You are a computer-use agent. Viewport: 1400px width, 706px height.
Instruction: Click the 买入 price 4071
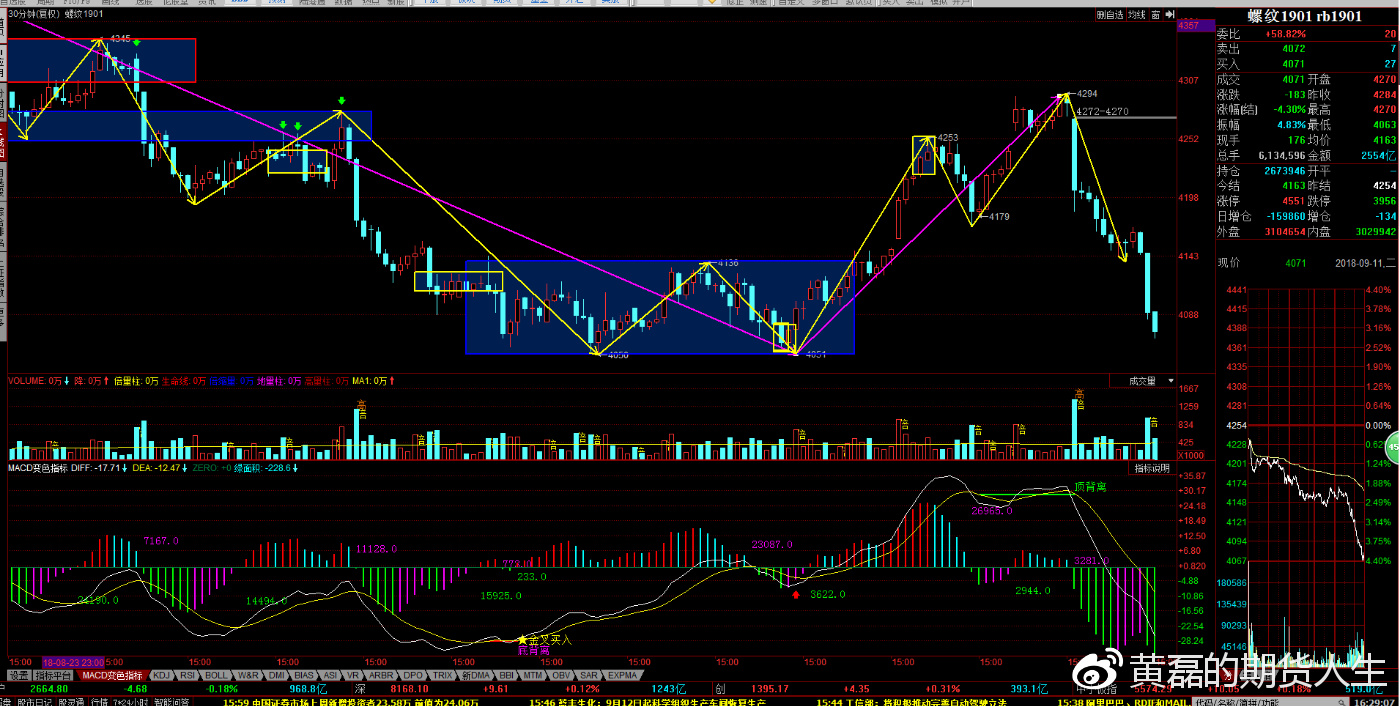click(x=1293, y=63)
